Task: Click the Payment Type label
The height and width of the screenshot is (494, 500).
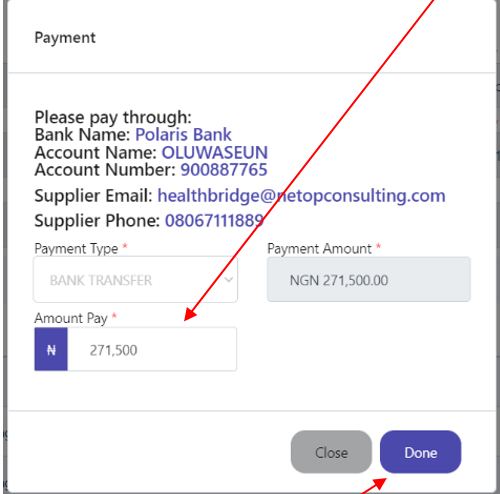Action: [76, 249]
